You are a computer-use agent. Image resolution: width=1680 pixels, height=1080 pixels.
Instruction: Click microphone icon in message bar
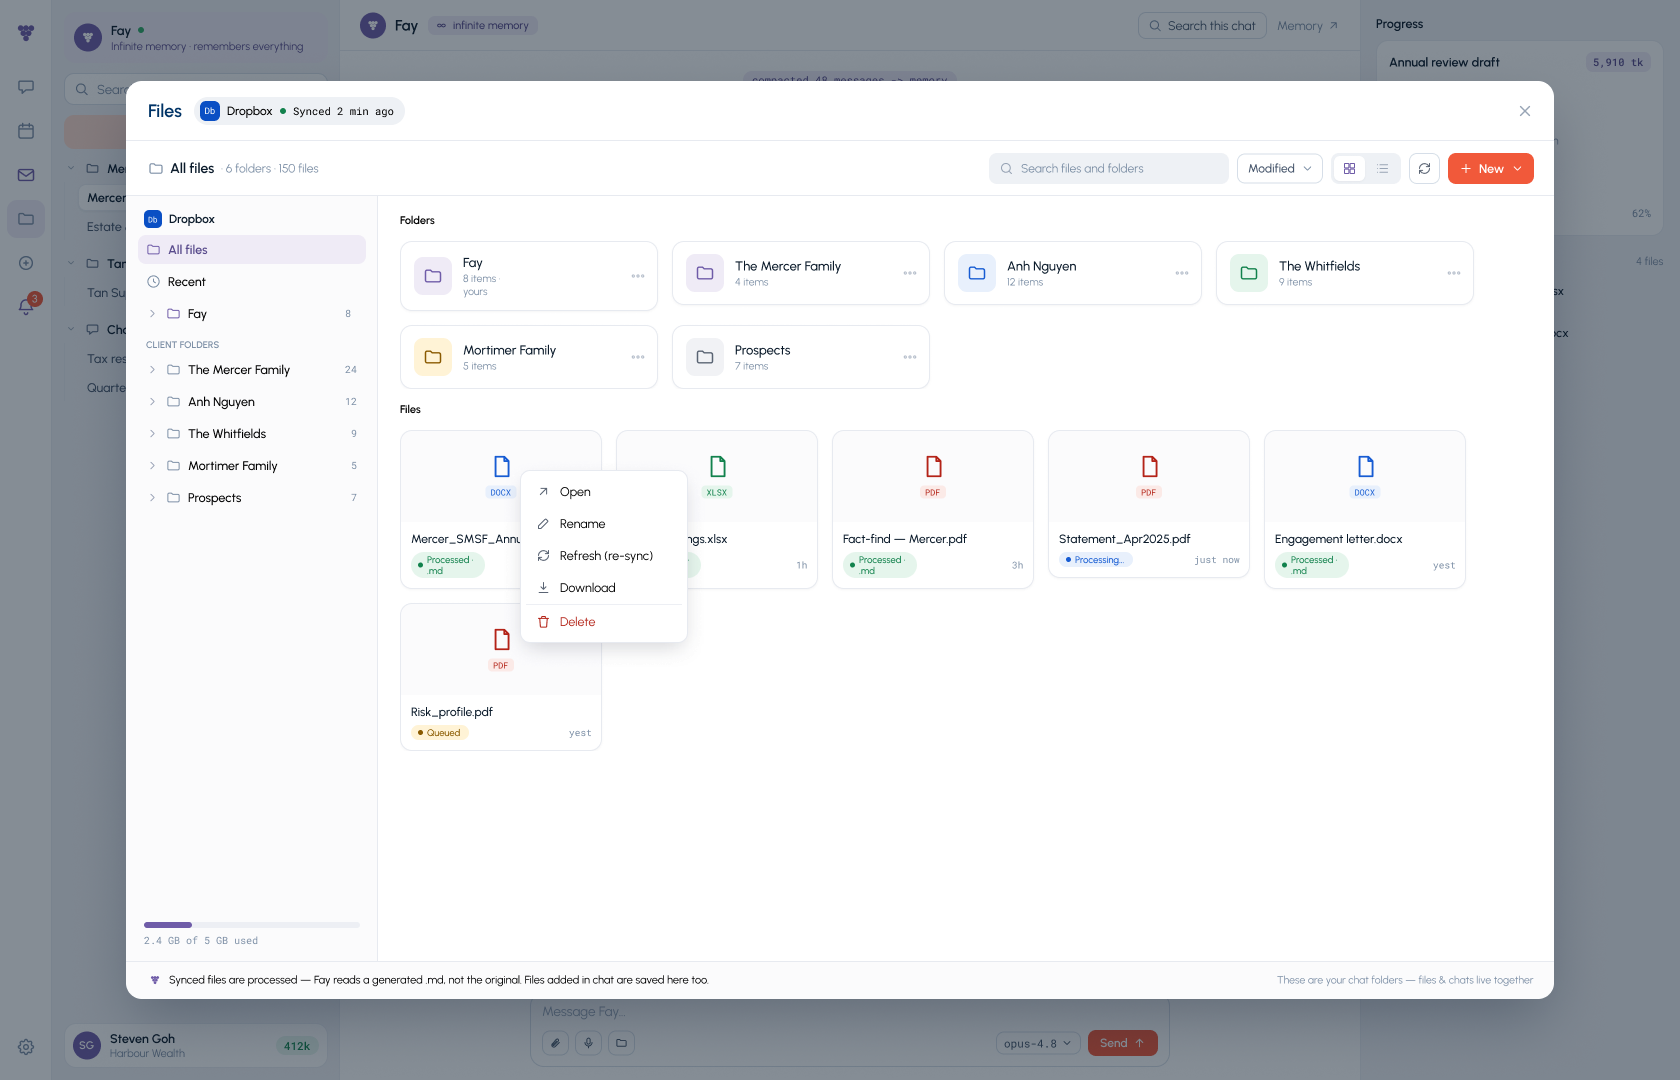coord(589,1043)
